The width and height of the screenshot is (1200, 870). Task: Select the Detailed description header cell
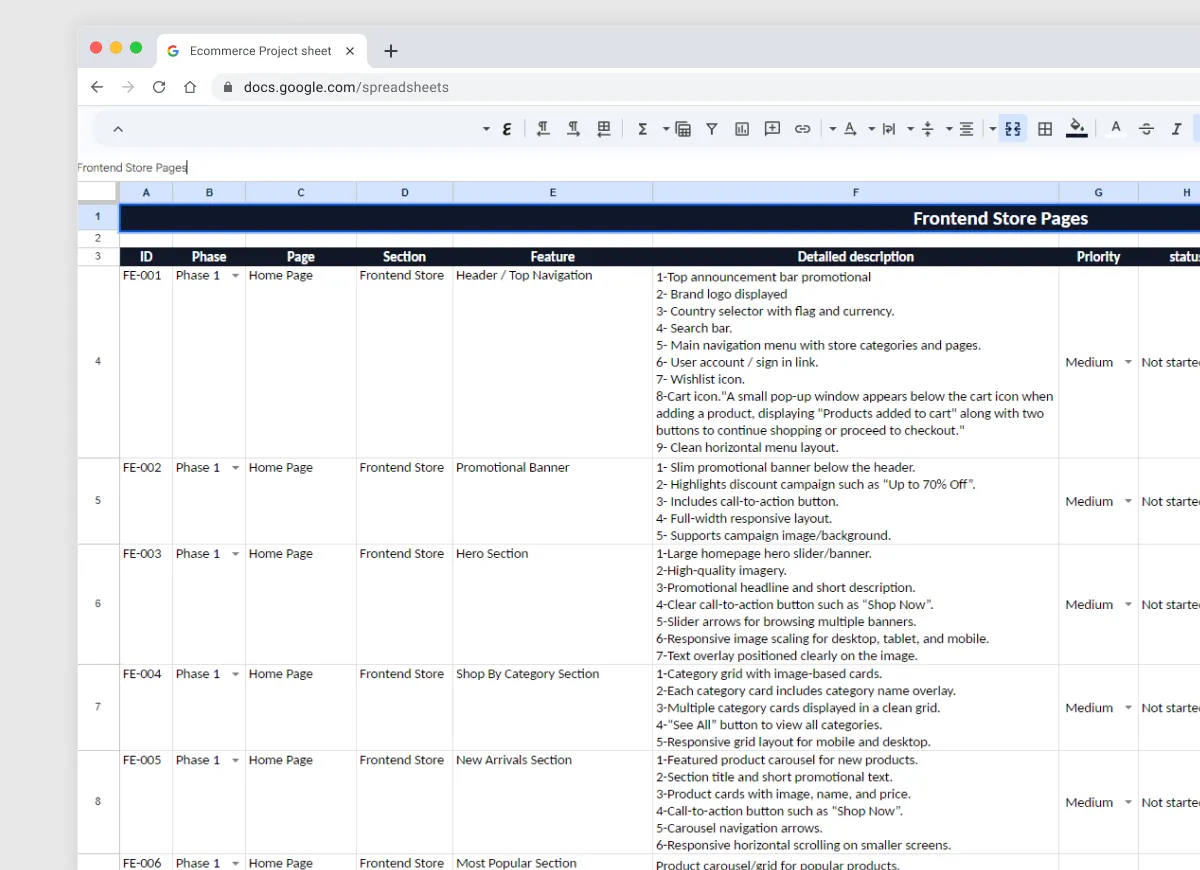[x=856, y=257]
